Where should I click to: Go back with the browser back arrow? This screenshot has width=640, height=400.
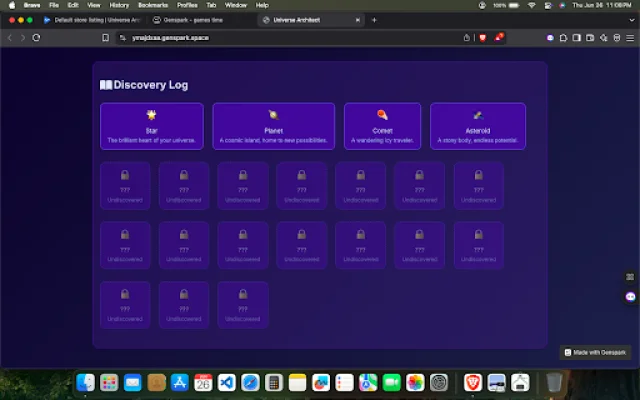[x=10, y=37]
